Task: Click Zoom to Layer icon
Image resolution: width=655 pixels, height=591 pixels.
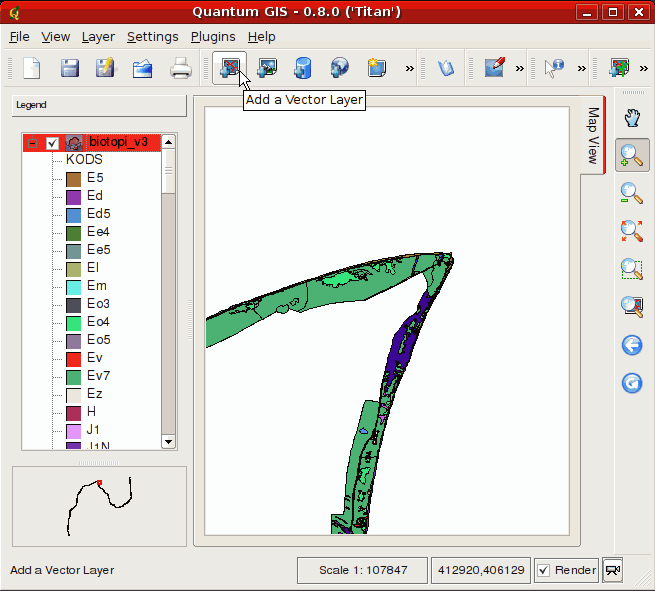Action: click(632, 307)
